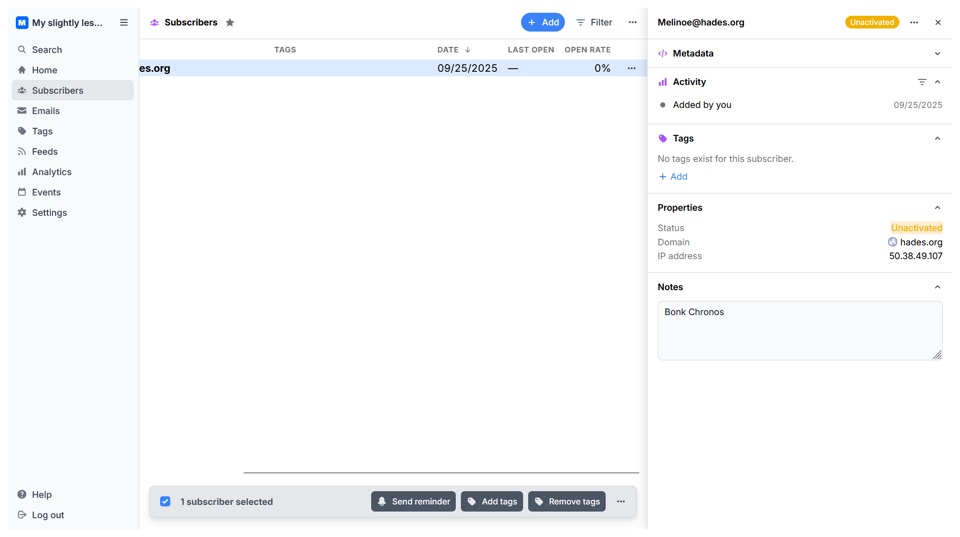Click the Remove tags button
Viewport: 960px width, 537px height.
[567, 501]
